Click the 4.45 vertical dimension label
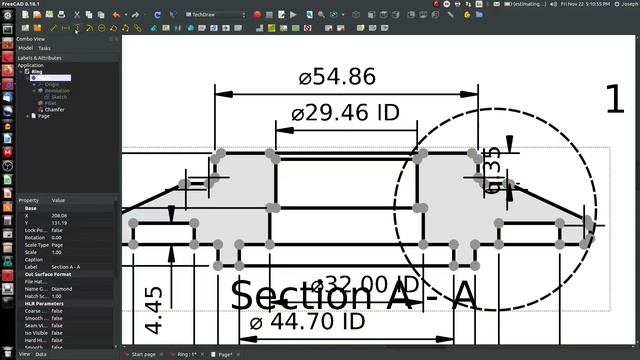 coord(153,311)
